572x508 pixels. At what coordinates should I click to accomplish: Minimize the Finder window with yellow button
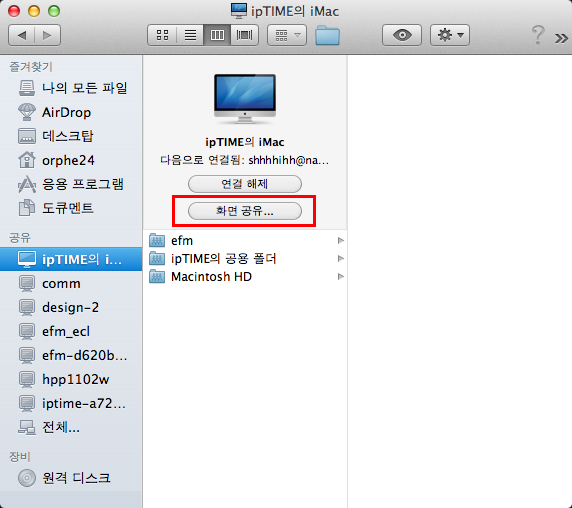34,11
